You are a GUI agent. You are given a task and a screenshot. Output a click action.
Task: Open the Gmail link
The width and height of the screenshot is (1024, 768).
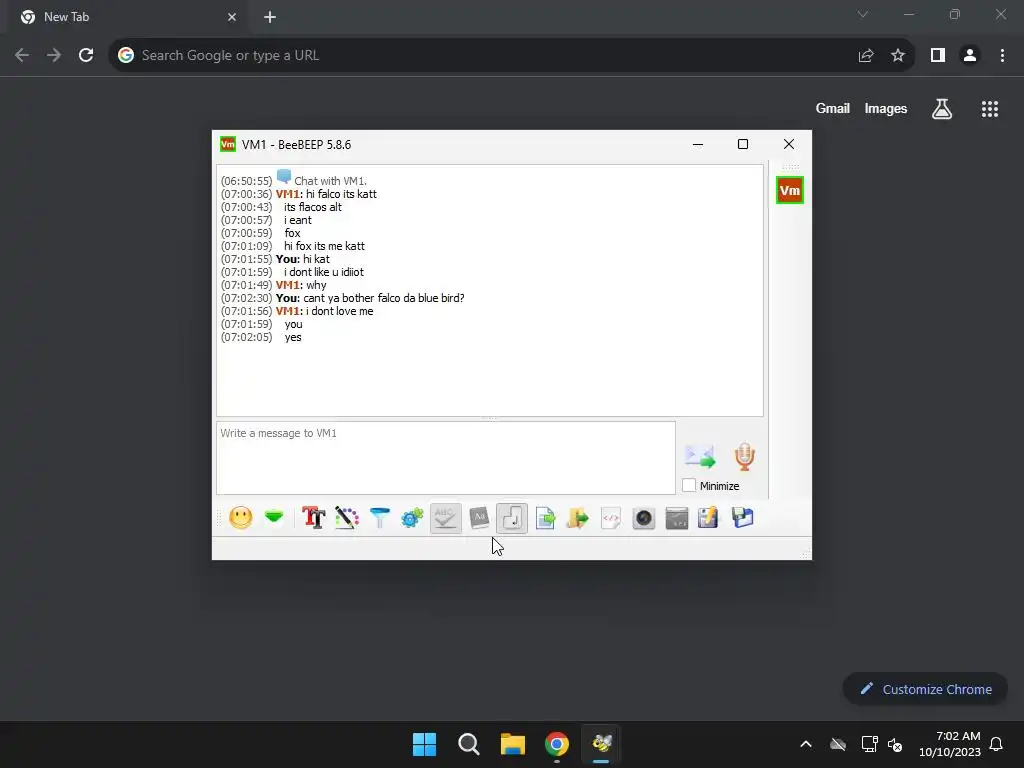(x=833, y=108)
